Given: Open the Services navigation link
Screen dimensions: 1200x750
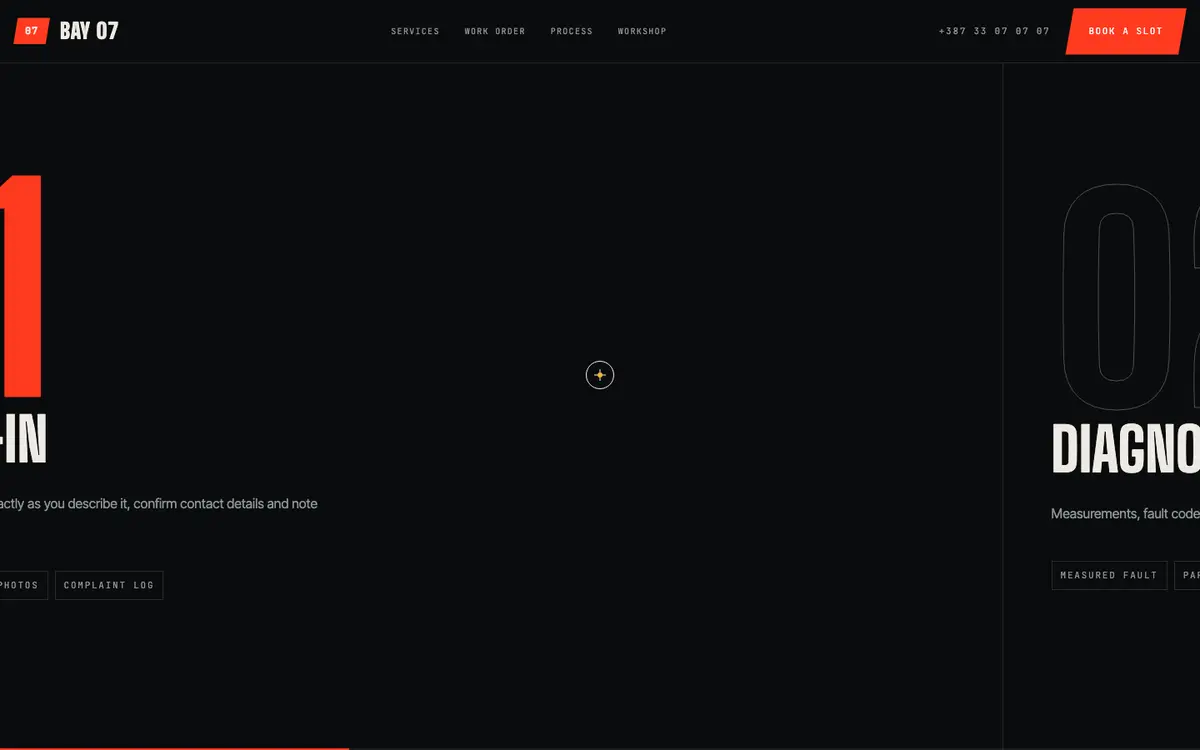Looking at the screenshot, I should coord(415,31).
